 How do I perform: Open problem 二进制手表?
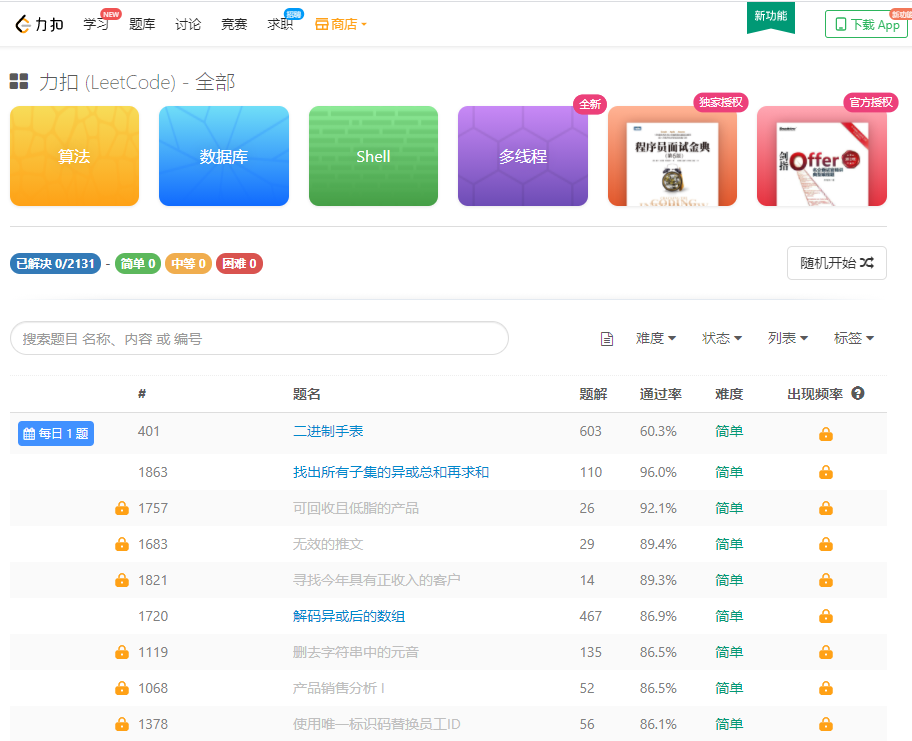pos(328,431)
